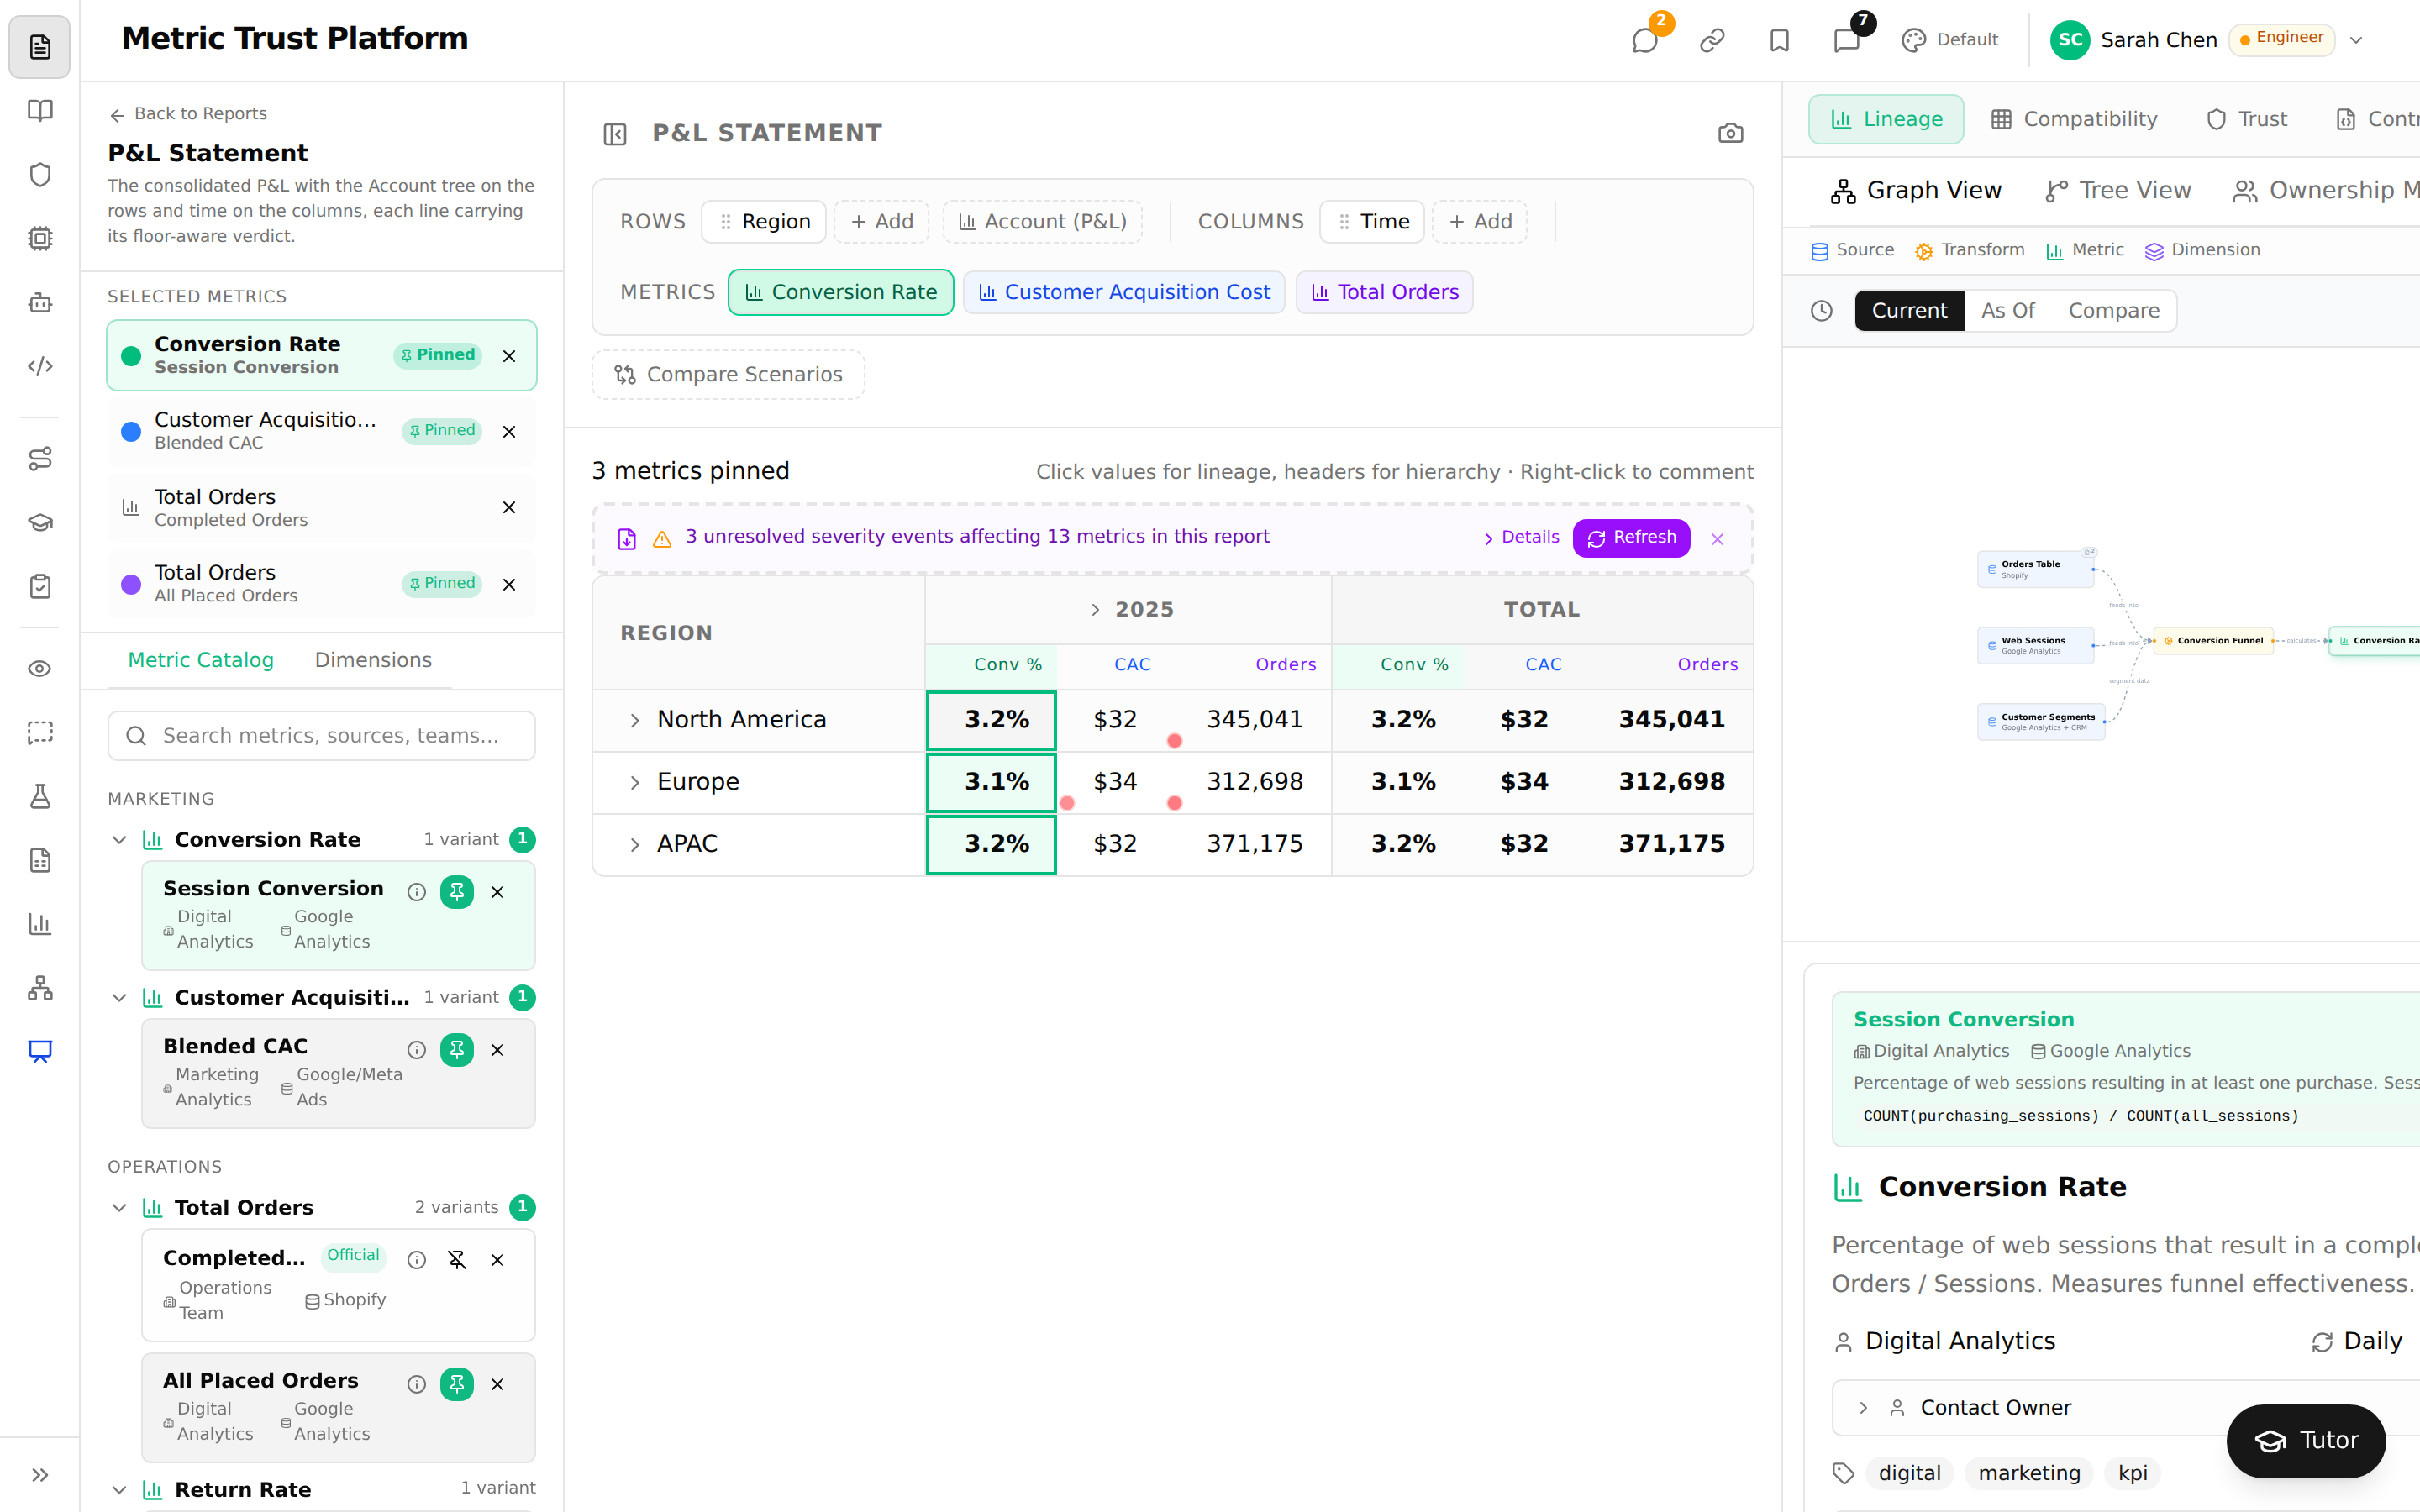Copy link via the chain icon
This screenshot has height=1512, width=2420.
click(x=1712, y=40)
